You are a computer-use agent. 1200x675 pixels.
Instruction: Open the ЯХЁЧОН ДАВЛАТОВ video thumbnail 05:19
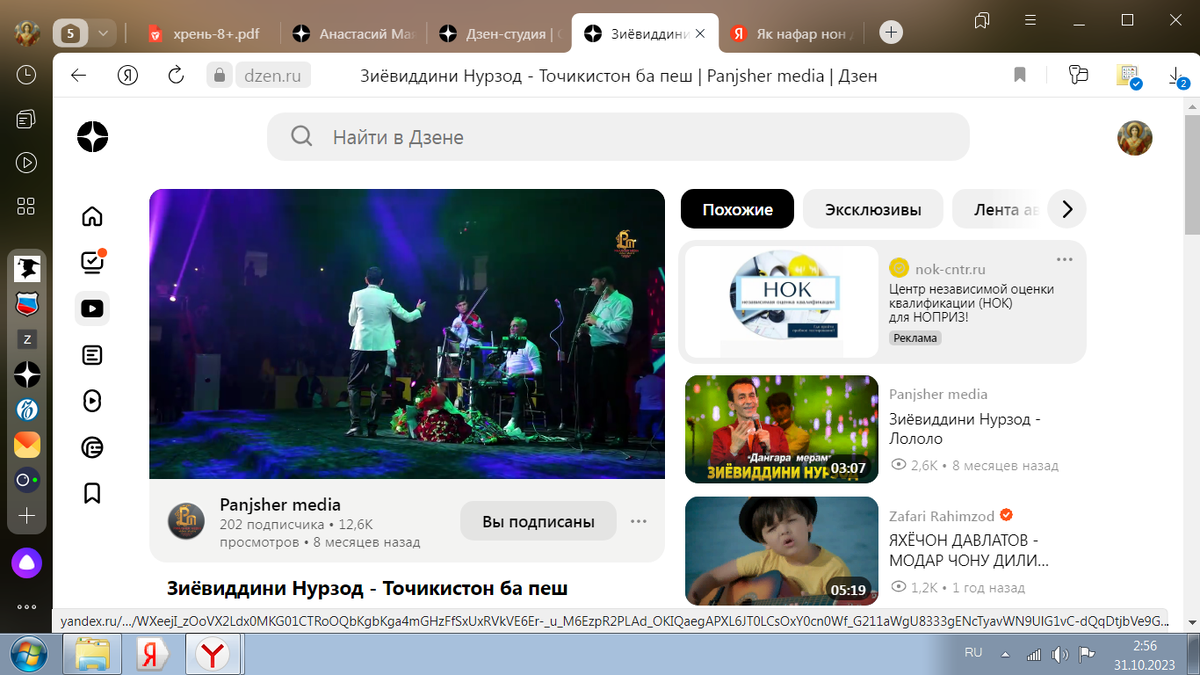(782, 551)
